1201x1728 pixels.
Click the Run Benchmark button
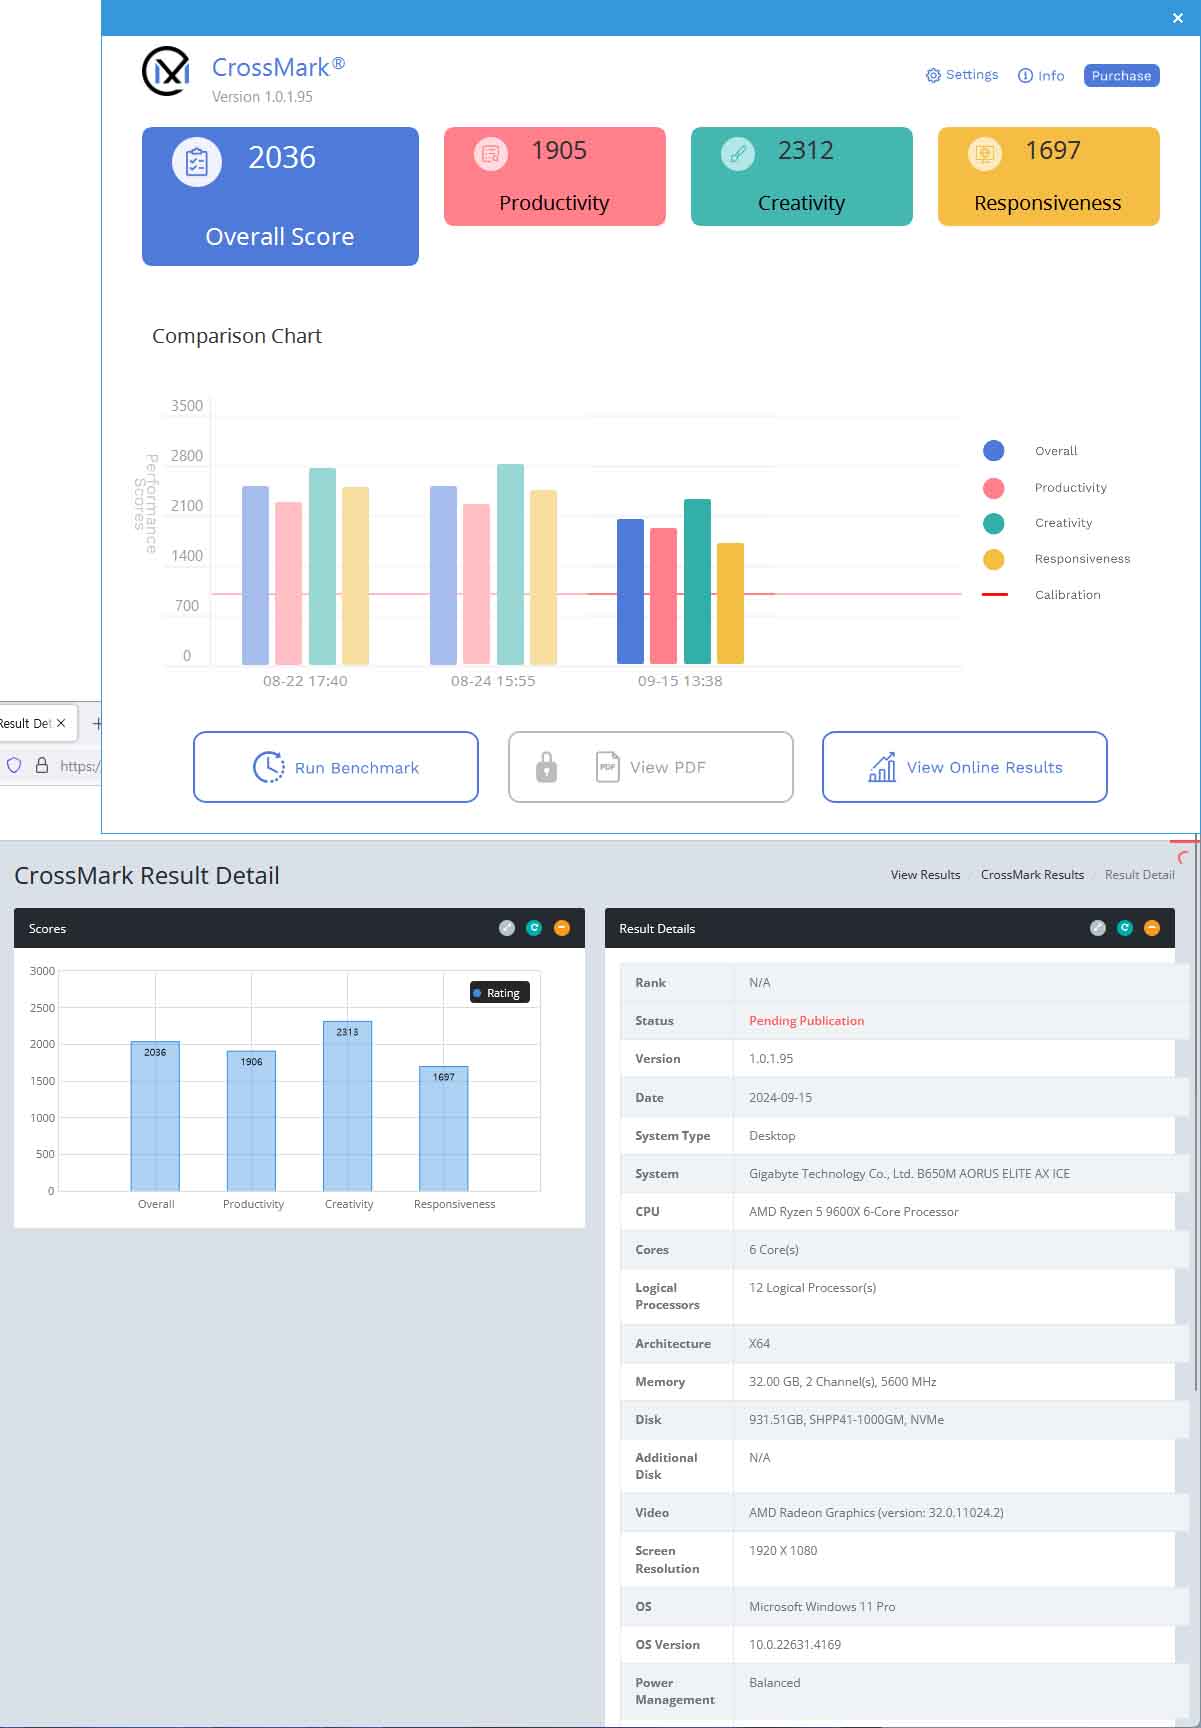(x=336, y=767)
